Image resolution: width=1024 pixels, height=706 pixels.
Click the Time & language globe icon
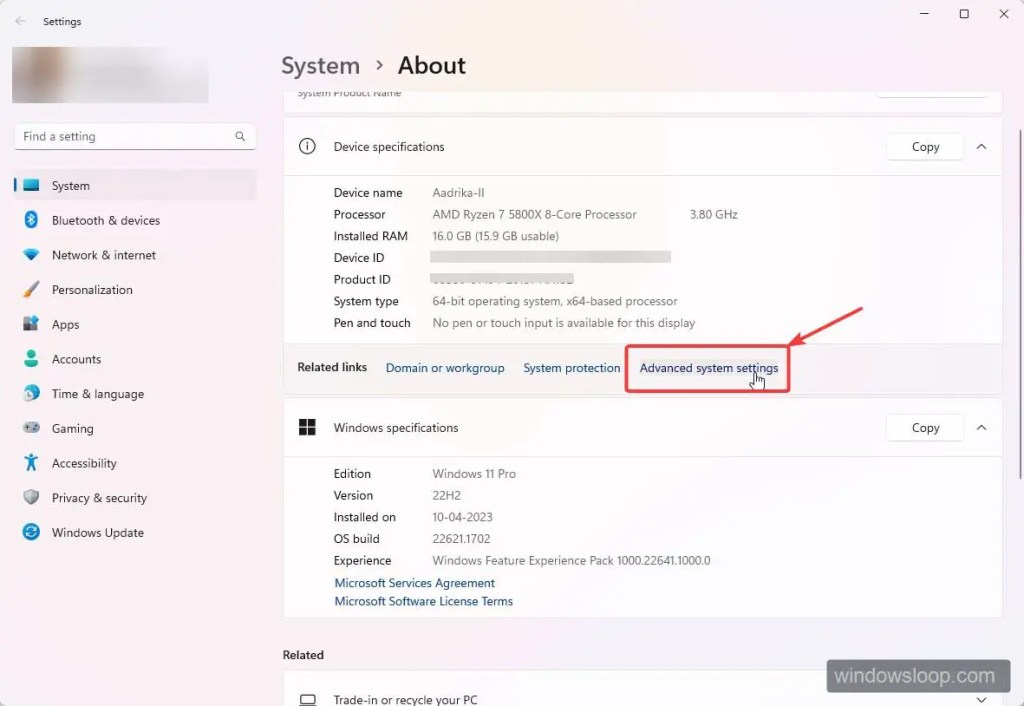[31, 393]
